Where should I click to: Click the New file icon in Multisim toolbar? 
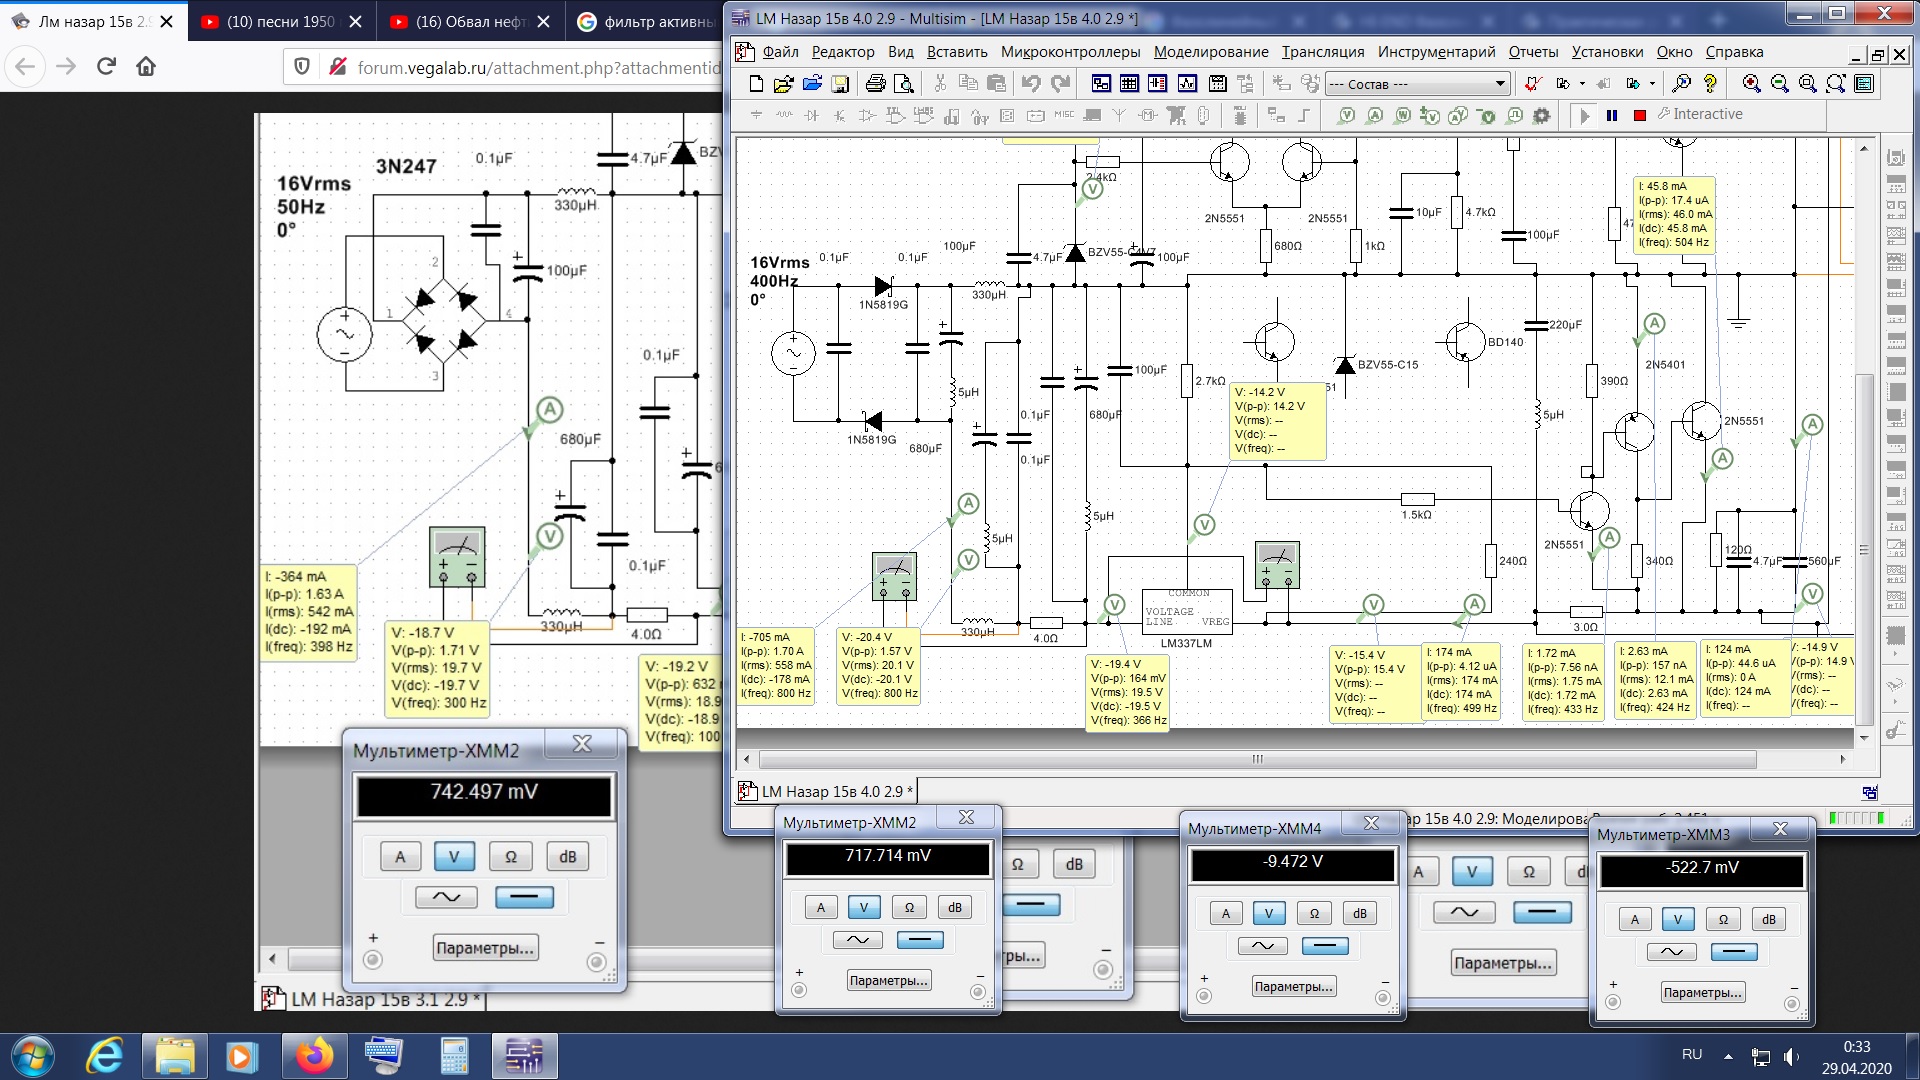pyautogui.click(x=756, y=84)
